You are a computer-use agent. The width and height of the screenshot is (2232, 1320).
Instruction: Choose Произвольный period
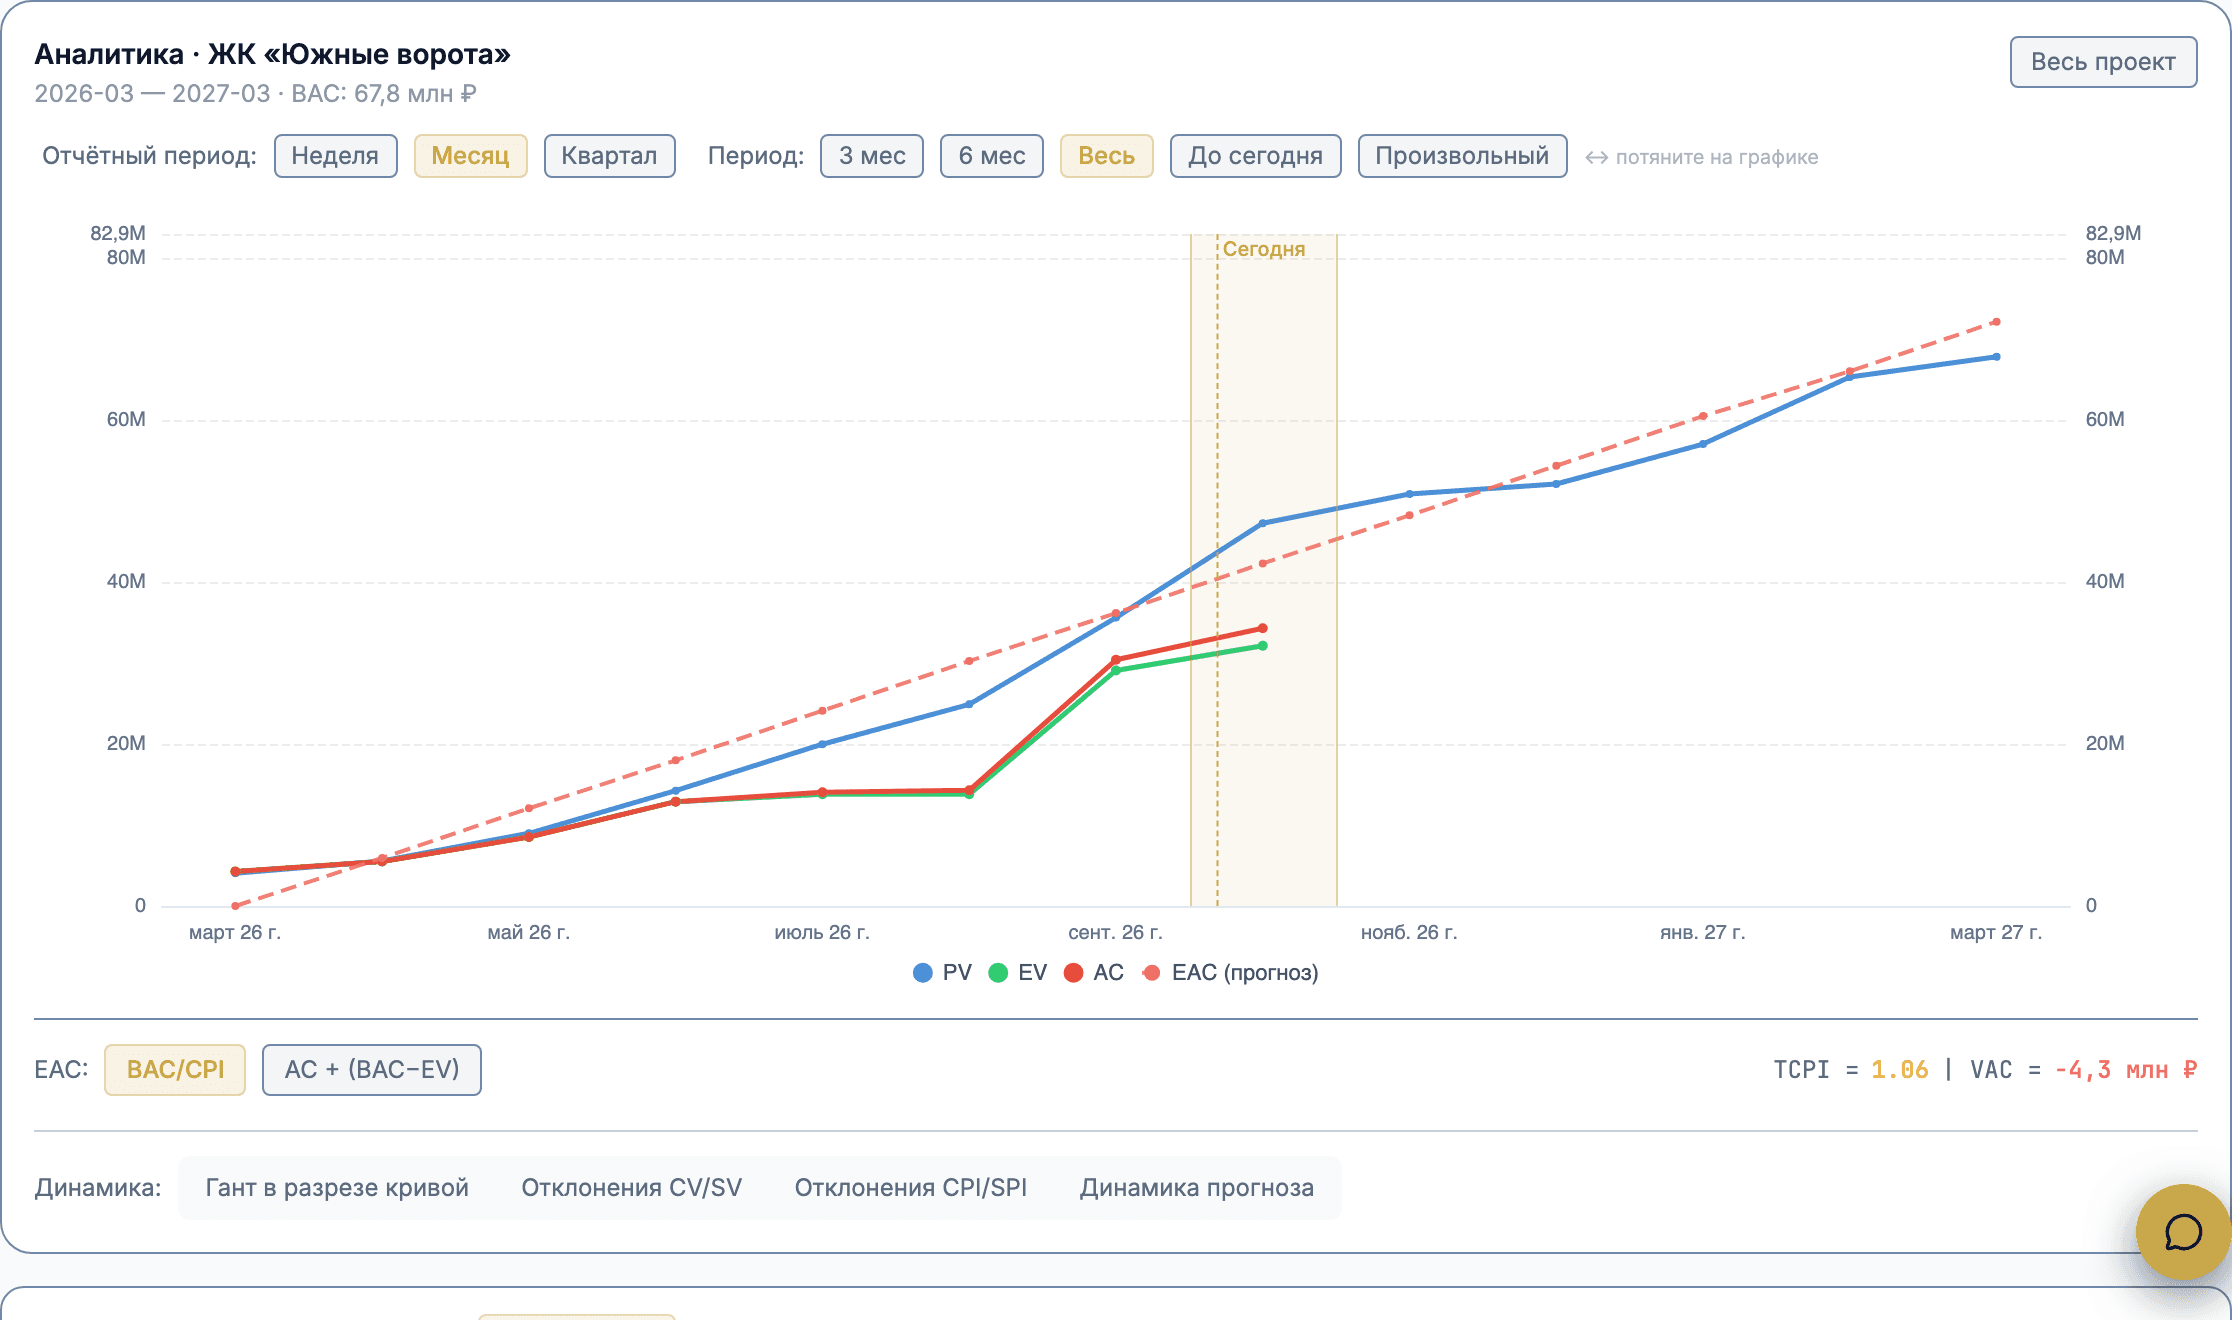click(x=1462, y=156)
